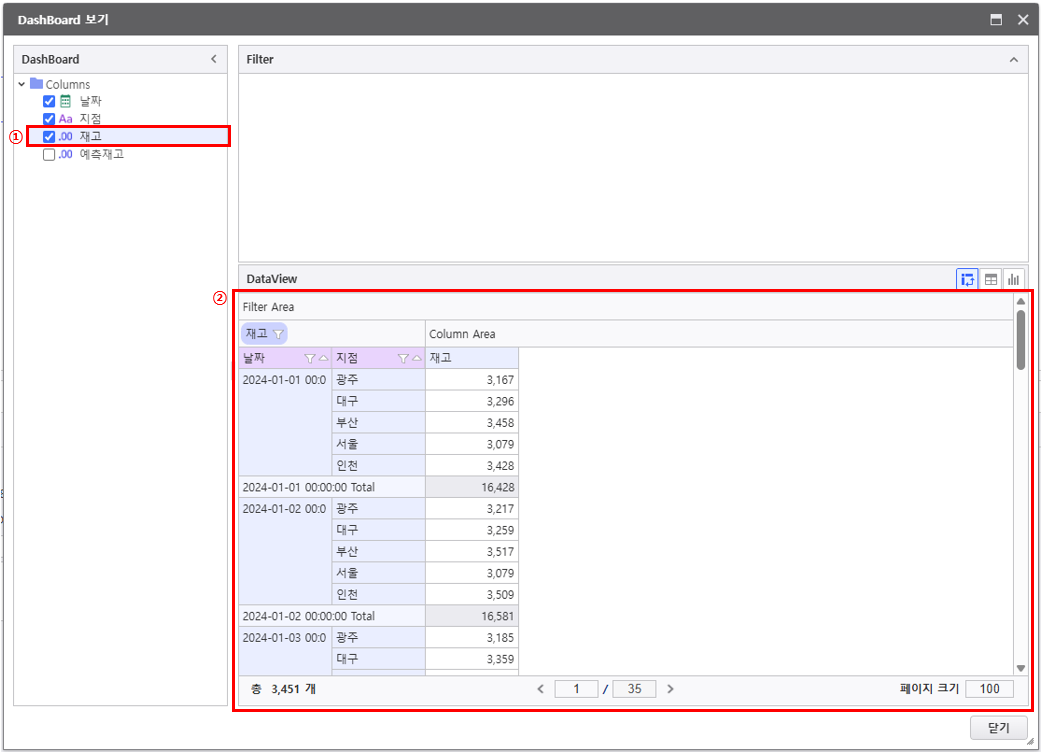This screenshot has width=1041, height=753.
Task: Click the page size input field
Action: [x=989, y=689]
